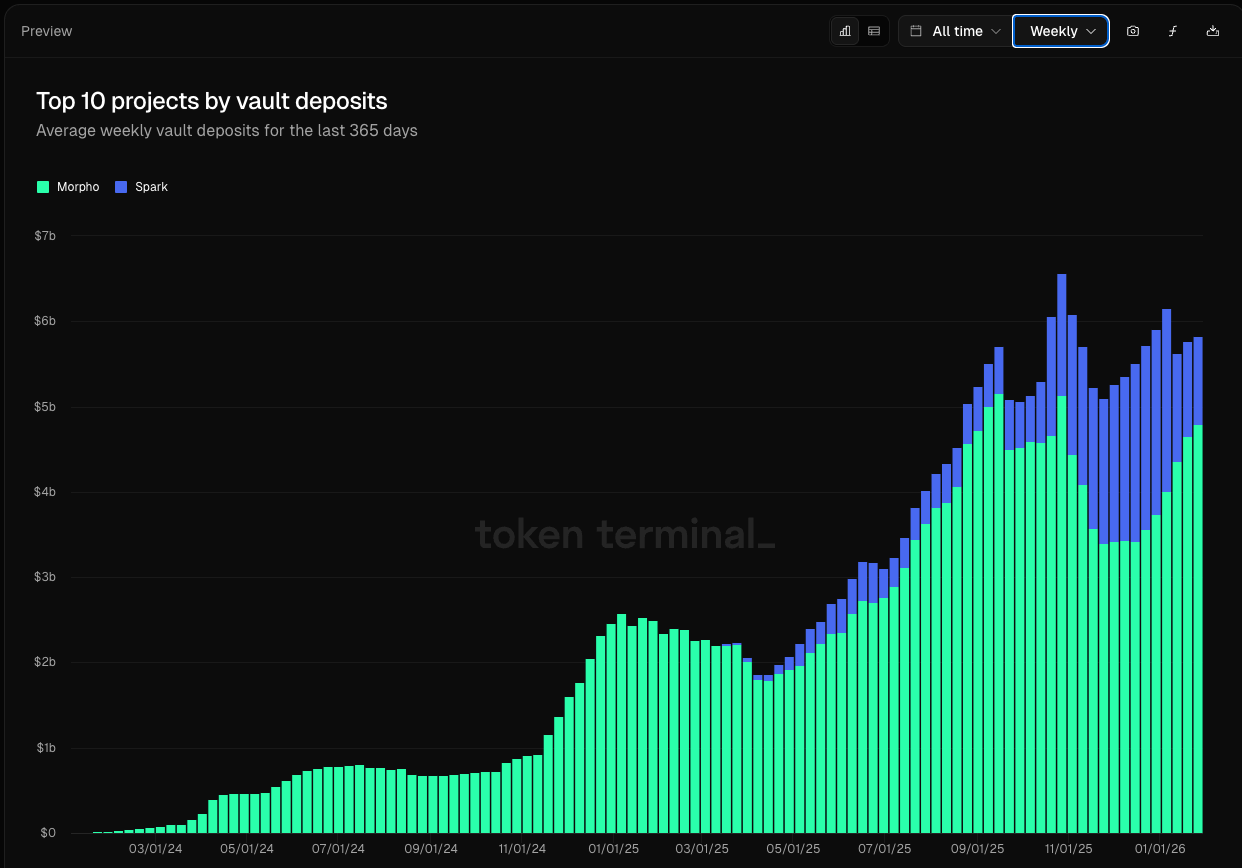This screenshot has width=1242, height=868.
Task: Open the All time date range dropdown
Action: pos(954,31)
